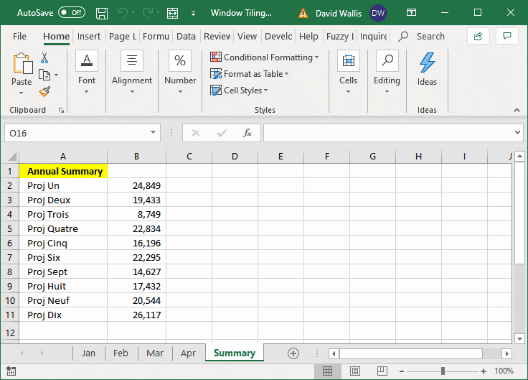
Task: Click the Share icon button
Action: tap(478, 36)
